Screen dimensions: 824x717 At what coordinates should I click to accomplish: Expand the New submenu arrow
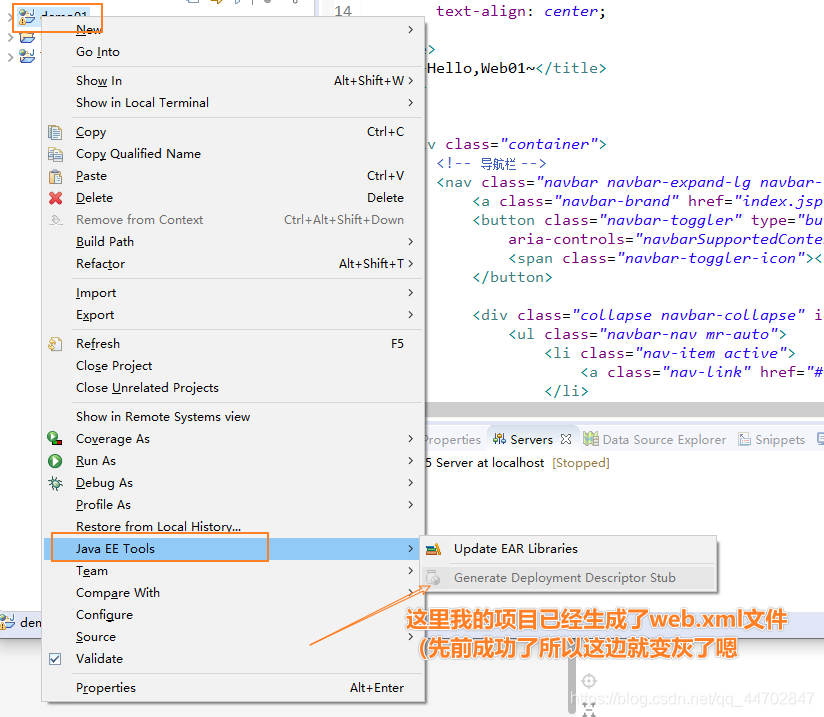coord(410,29)
